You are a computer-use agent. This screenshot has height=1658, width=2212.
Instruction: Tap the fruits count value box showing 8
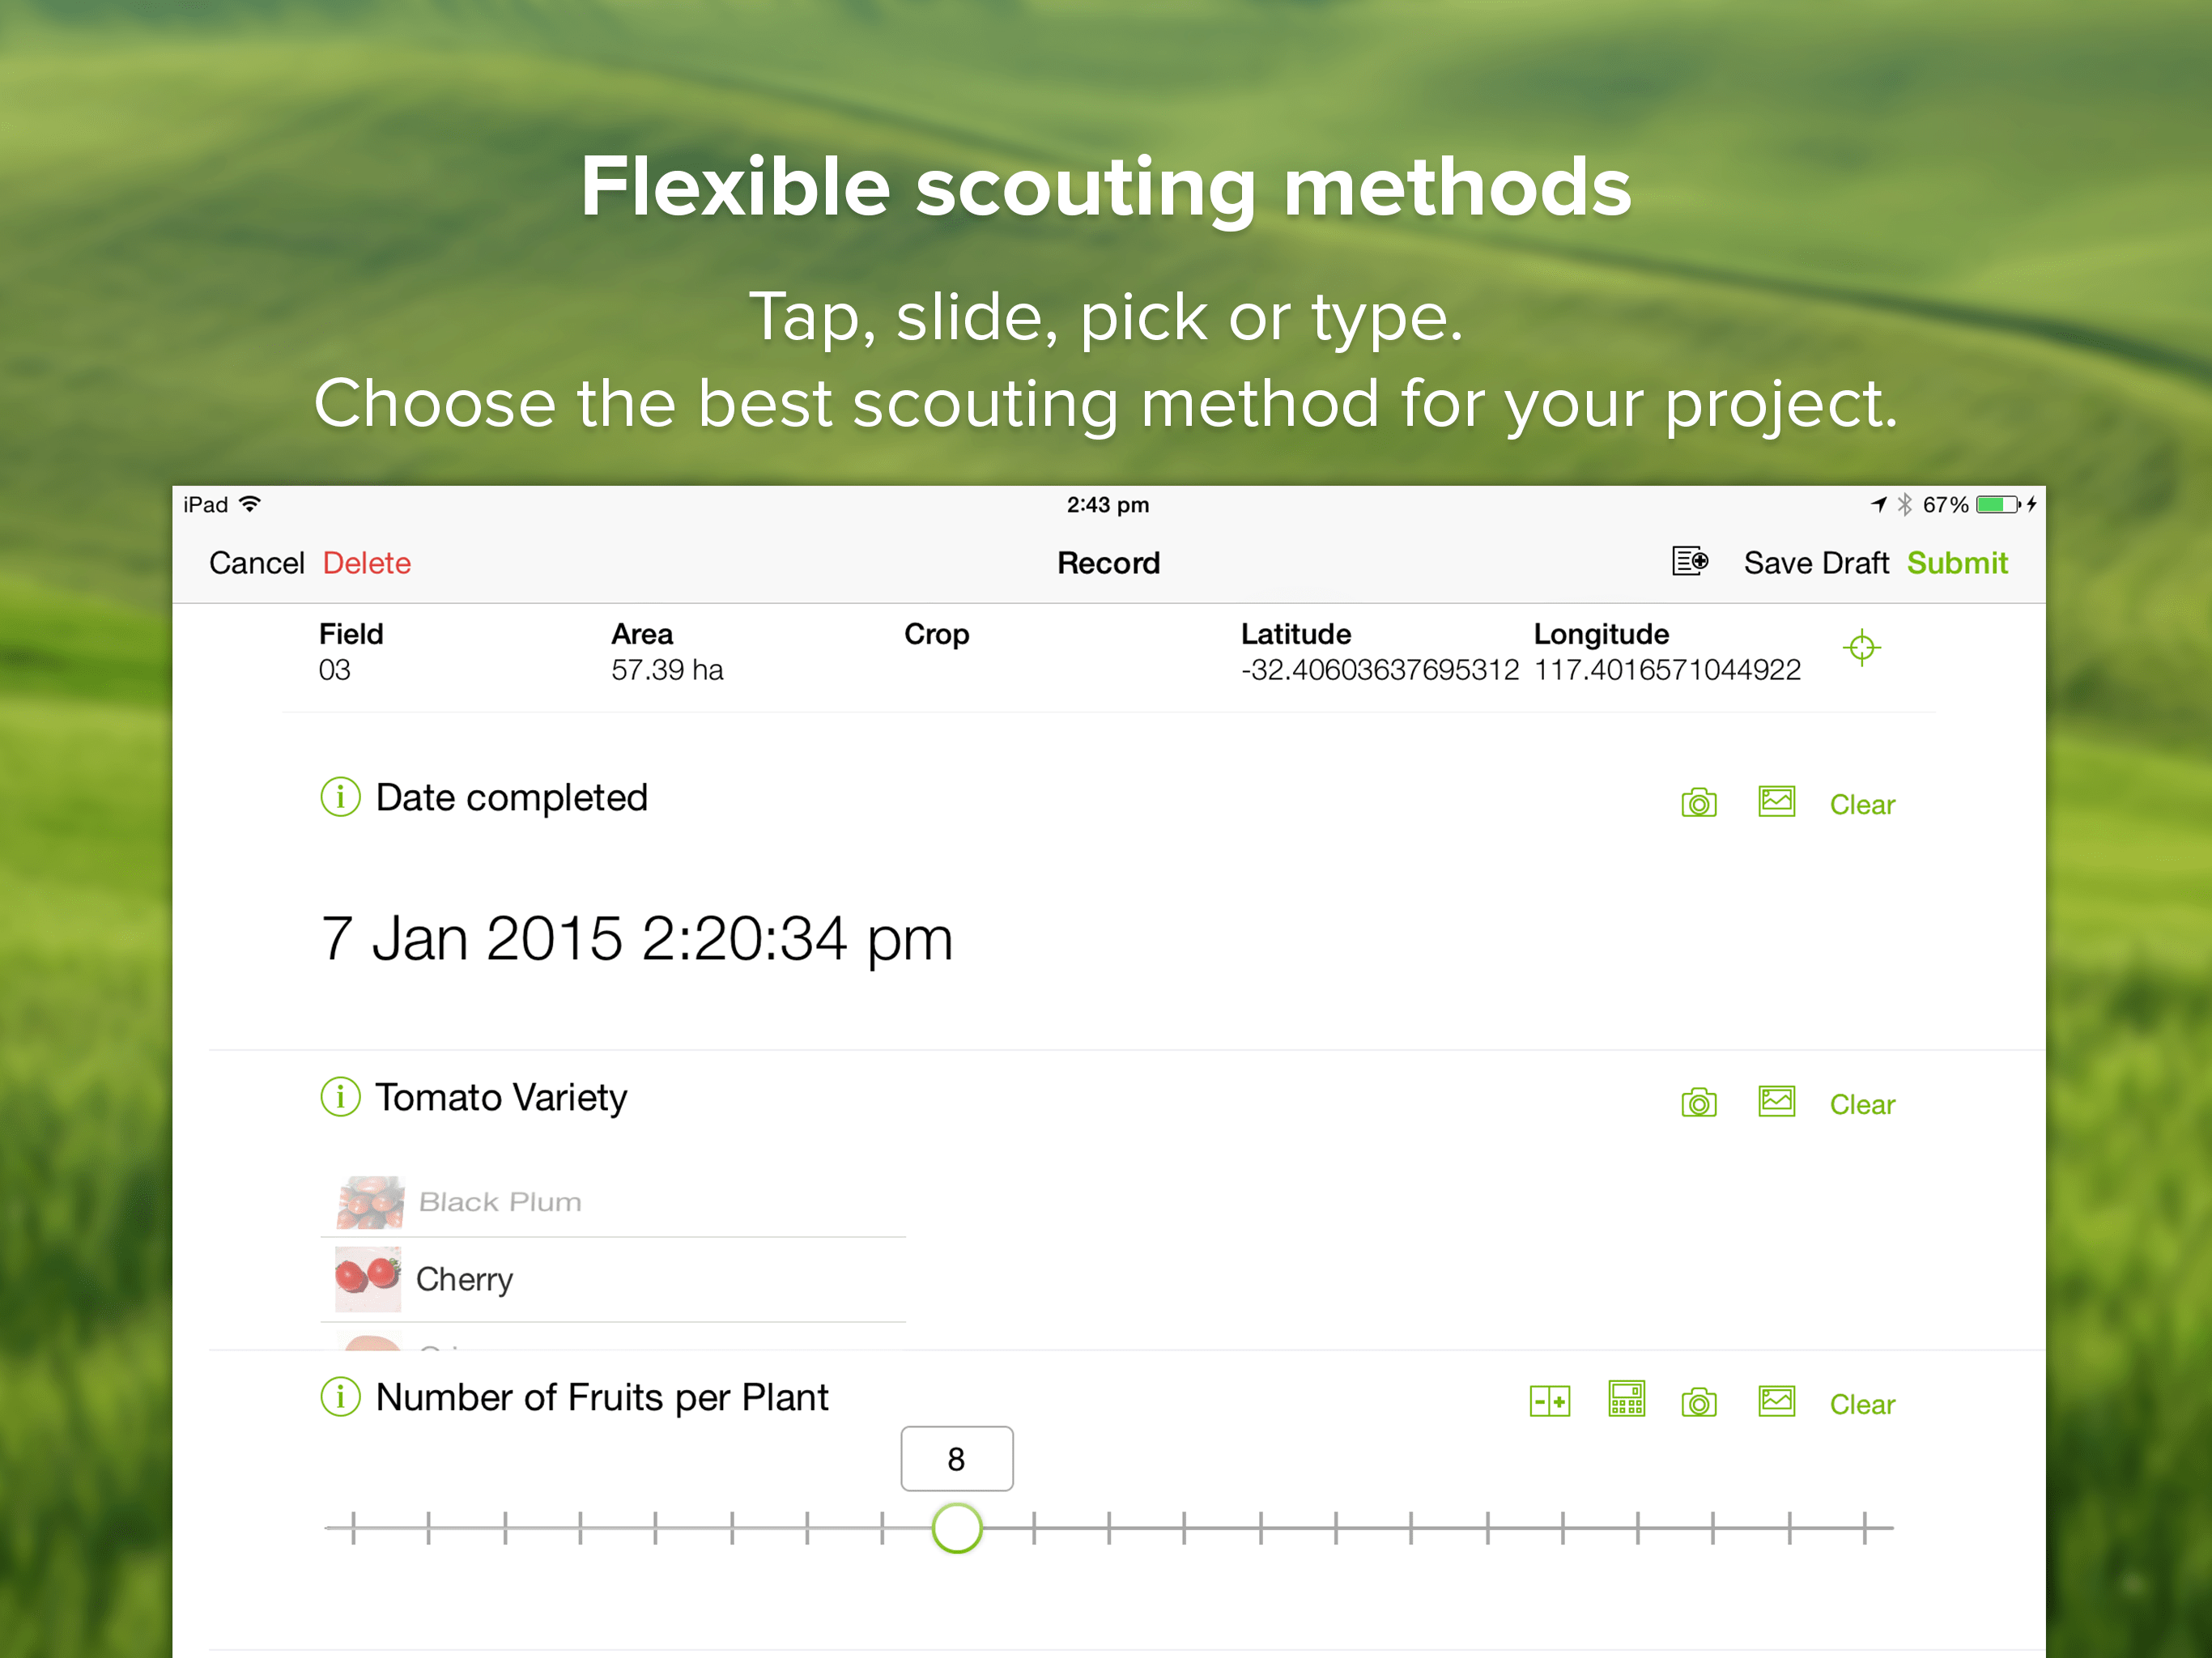(x=956, y=1459)
